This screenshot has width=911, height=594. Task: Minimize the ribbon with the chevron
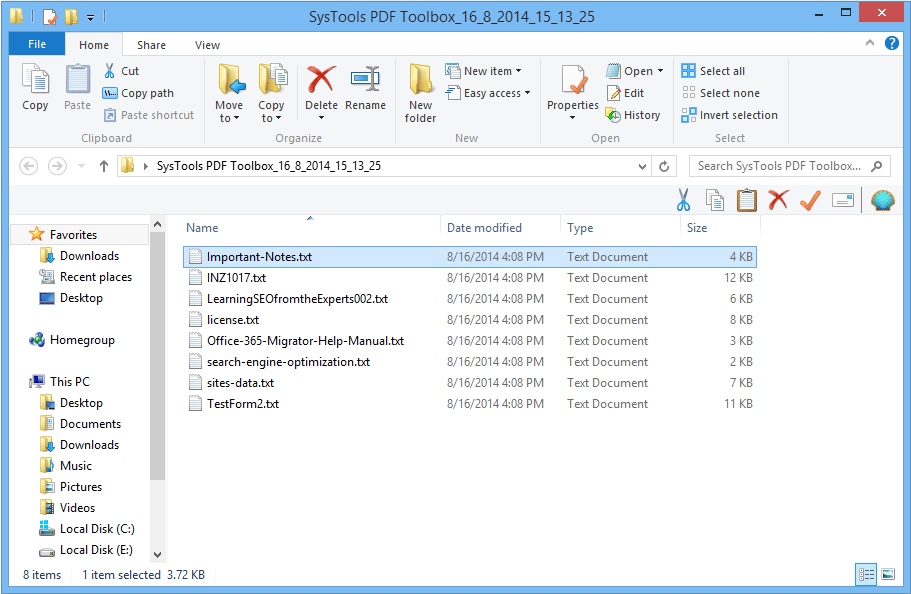click(870, 43)
